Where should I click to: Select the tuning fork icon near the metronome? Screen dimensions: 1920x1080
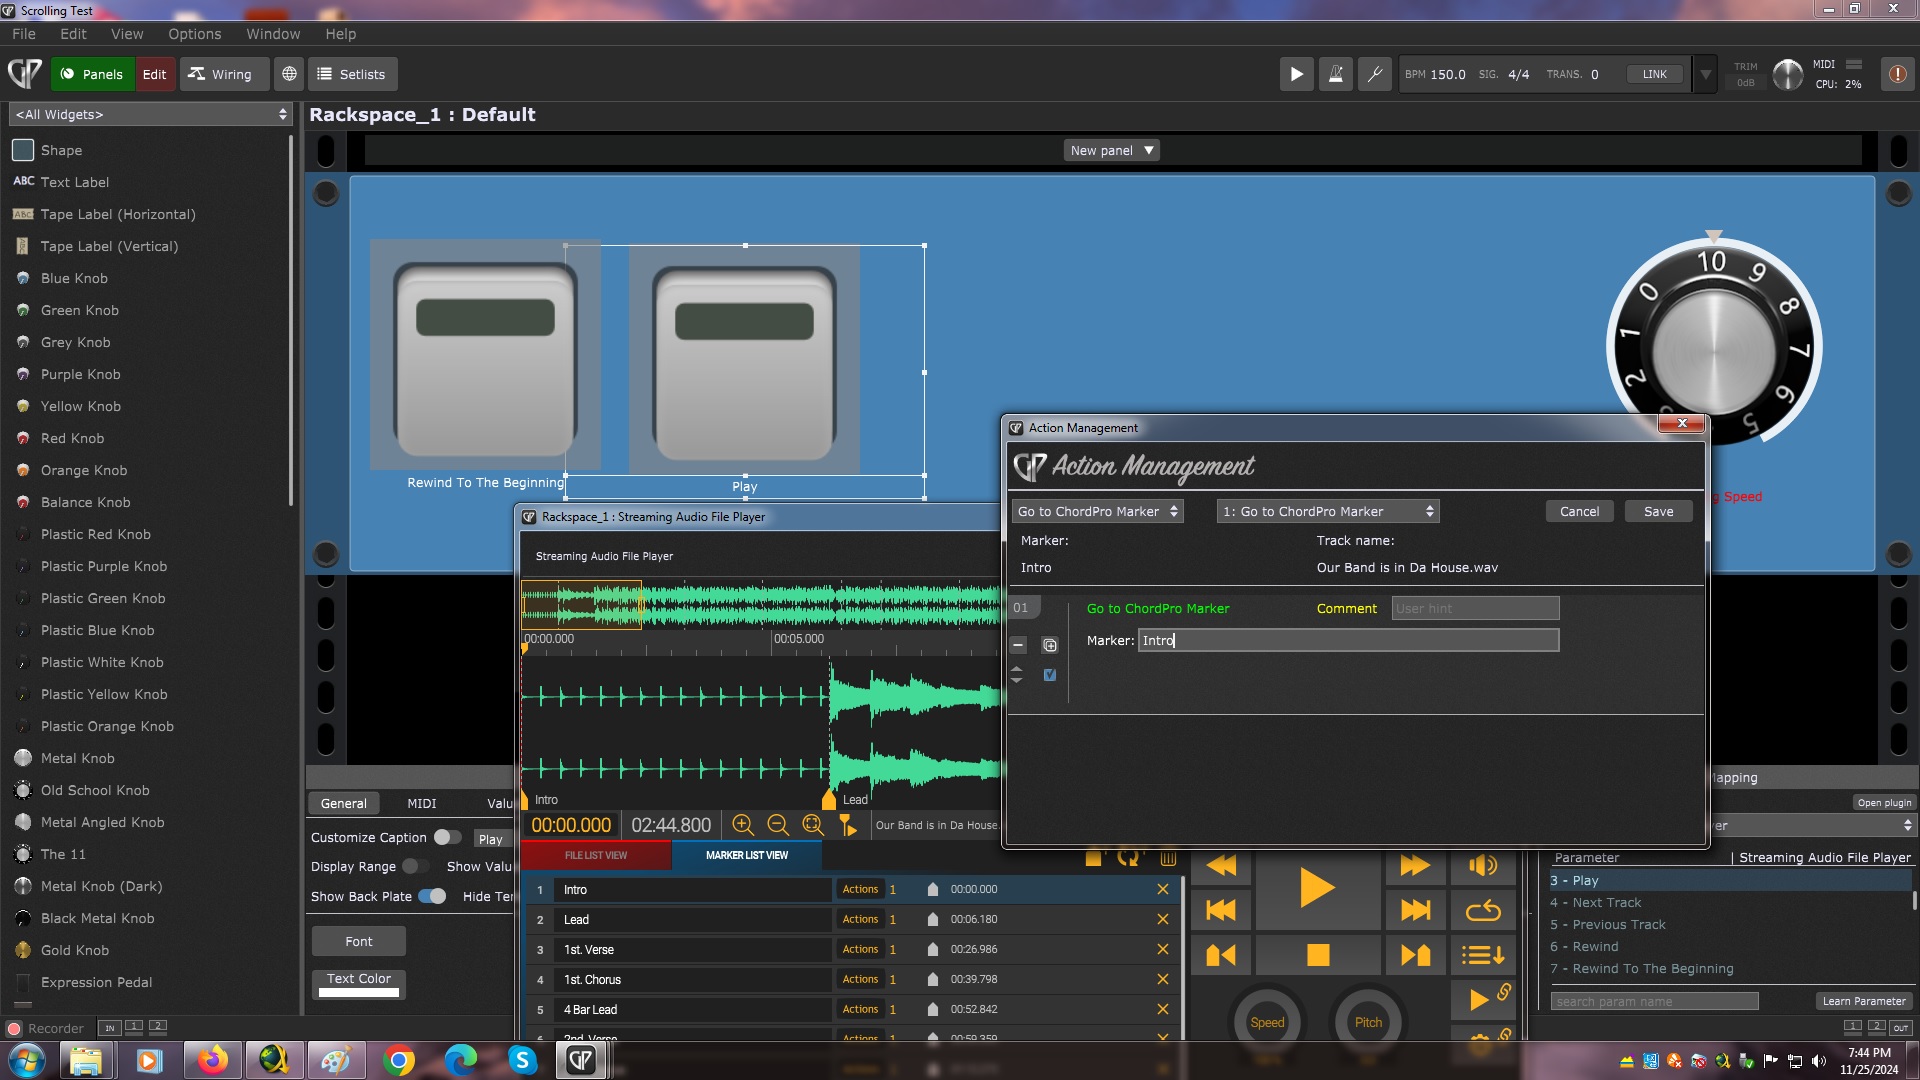(x=1374, y=73)
